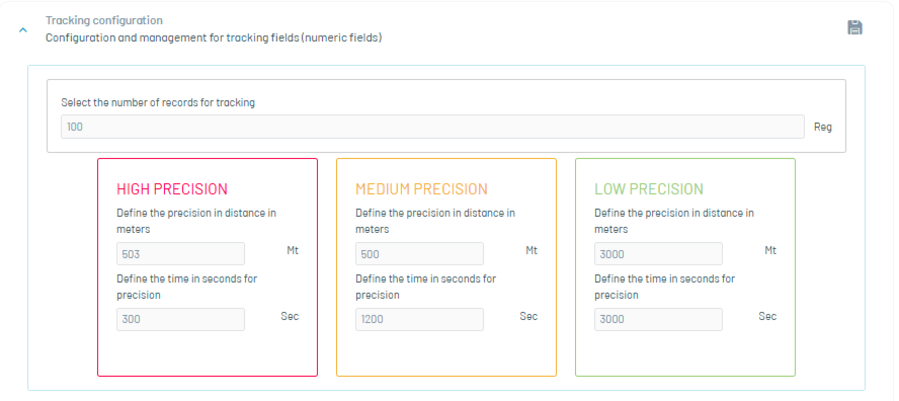Focus Low Precision distance field in meters
Viewport: 899px width, 401px height.
click(658, 254)
